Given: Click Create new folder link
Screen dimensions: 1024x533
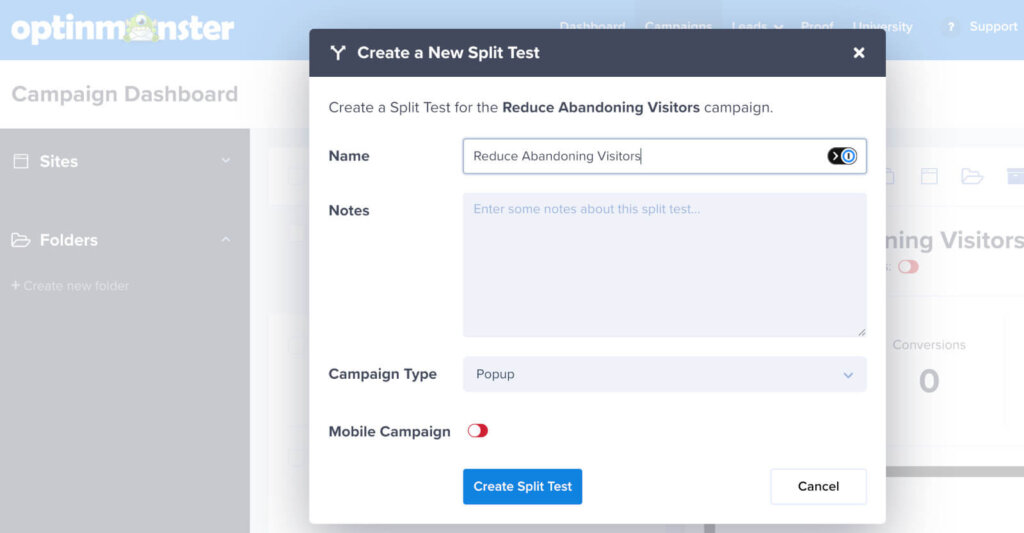Looking at the screenshot, I should (x=70, y=286).
